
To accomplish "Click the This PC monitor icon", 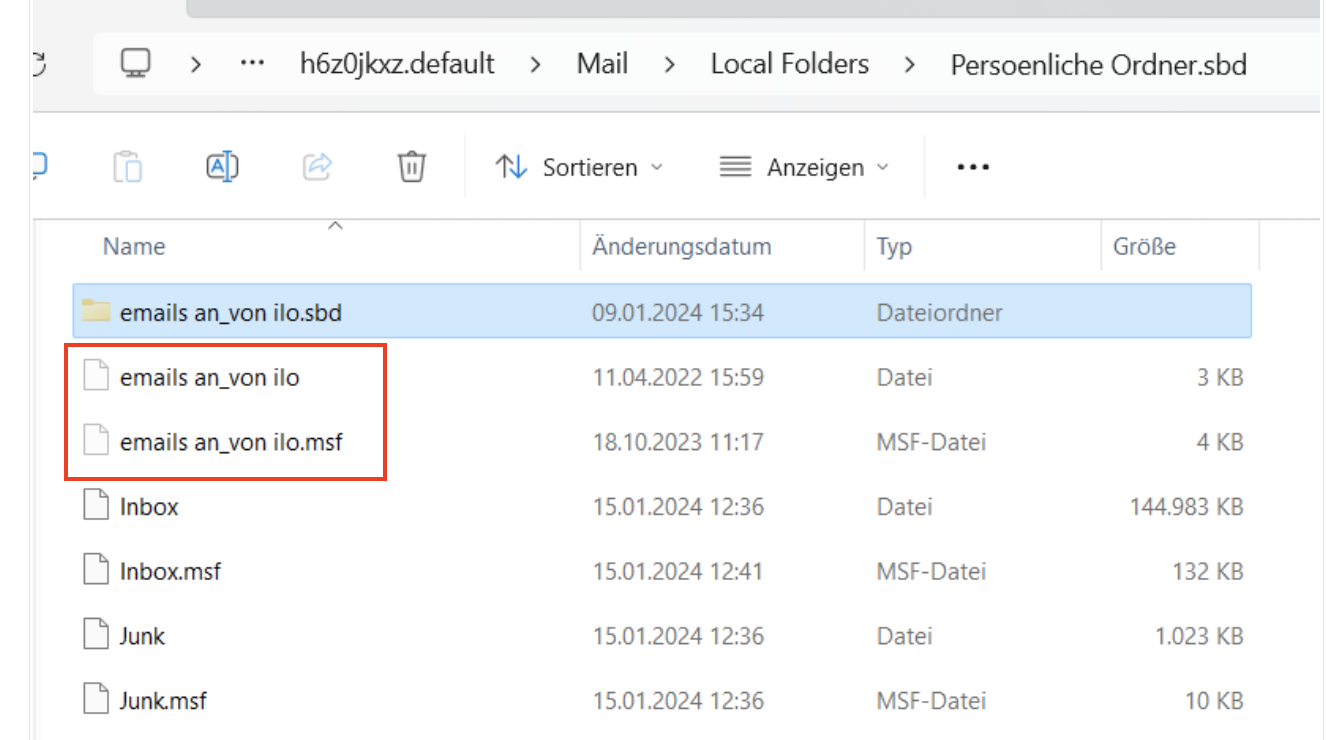I will pyautogui.click(x=135, y=64).
